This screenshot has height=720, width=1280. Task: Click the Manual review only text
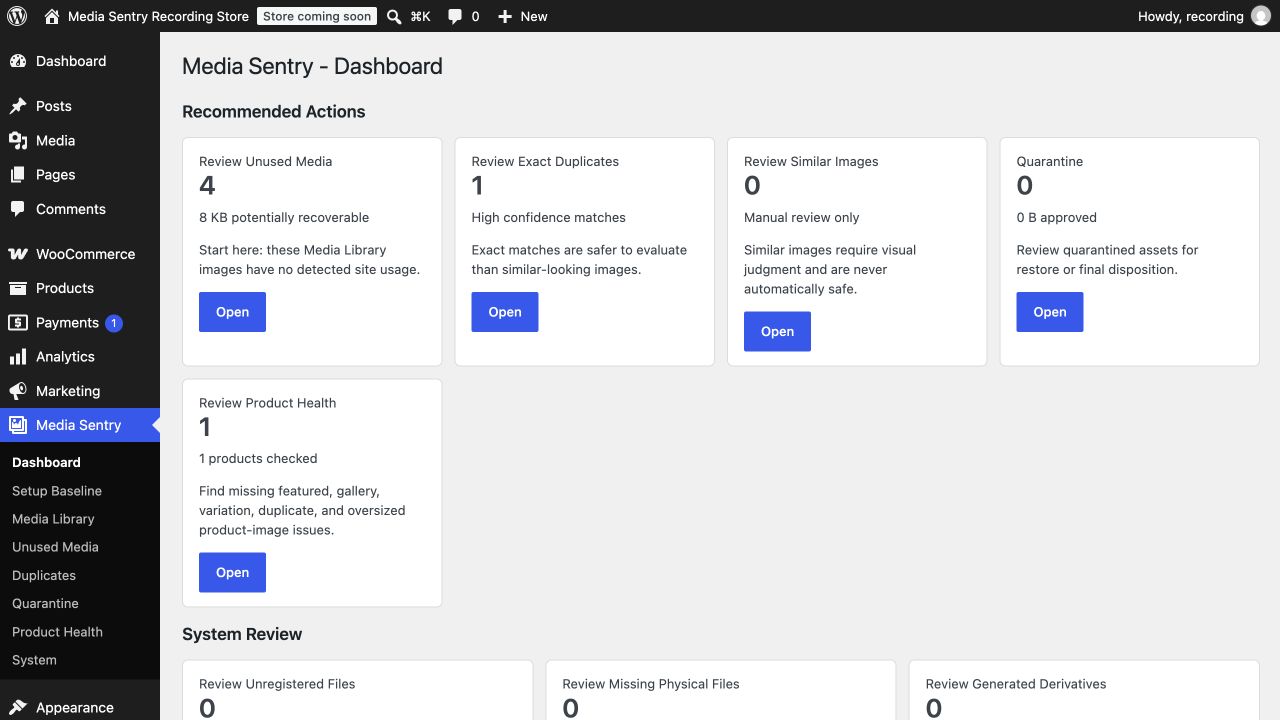pyautogui.click(x=802, y=217)
